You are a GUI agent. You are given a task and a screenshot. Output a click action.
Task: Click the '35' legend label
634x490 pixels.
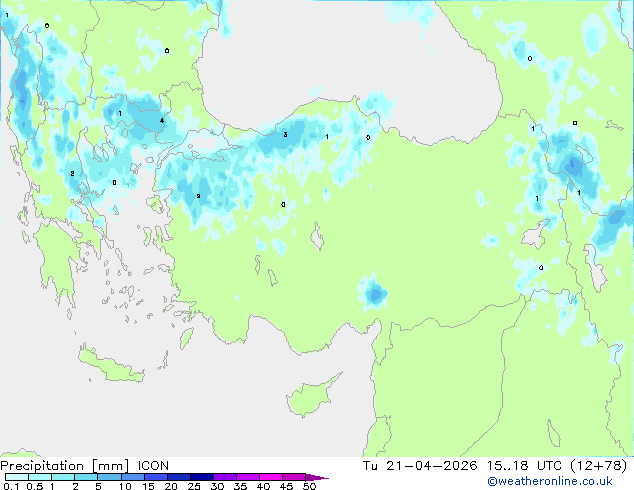click(240, 486)
